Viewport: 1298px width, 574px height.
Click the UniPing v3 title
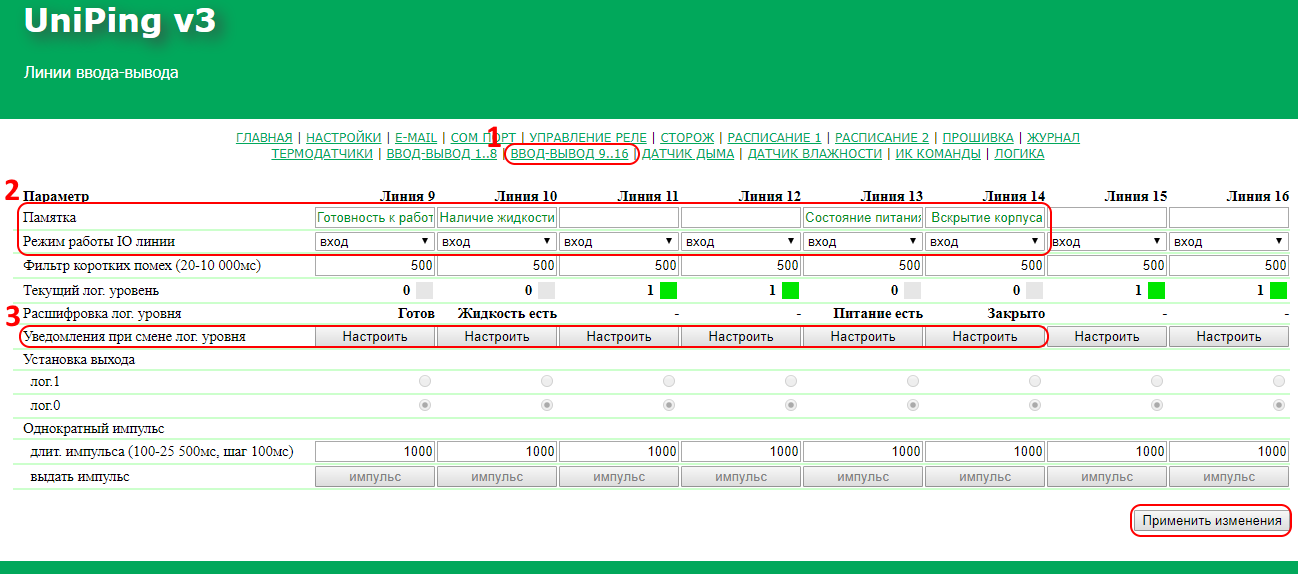point(120,21)
